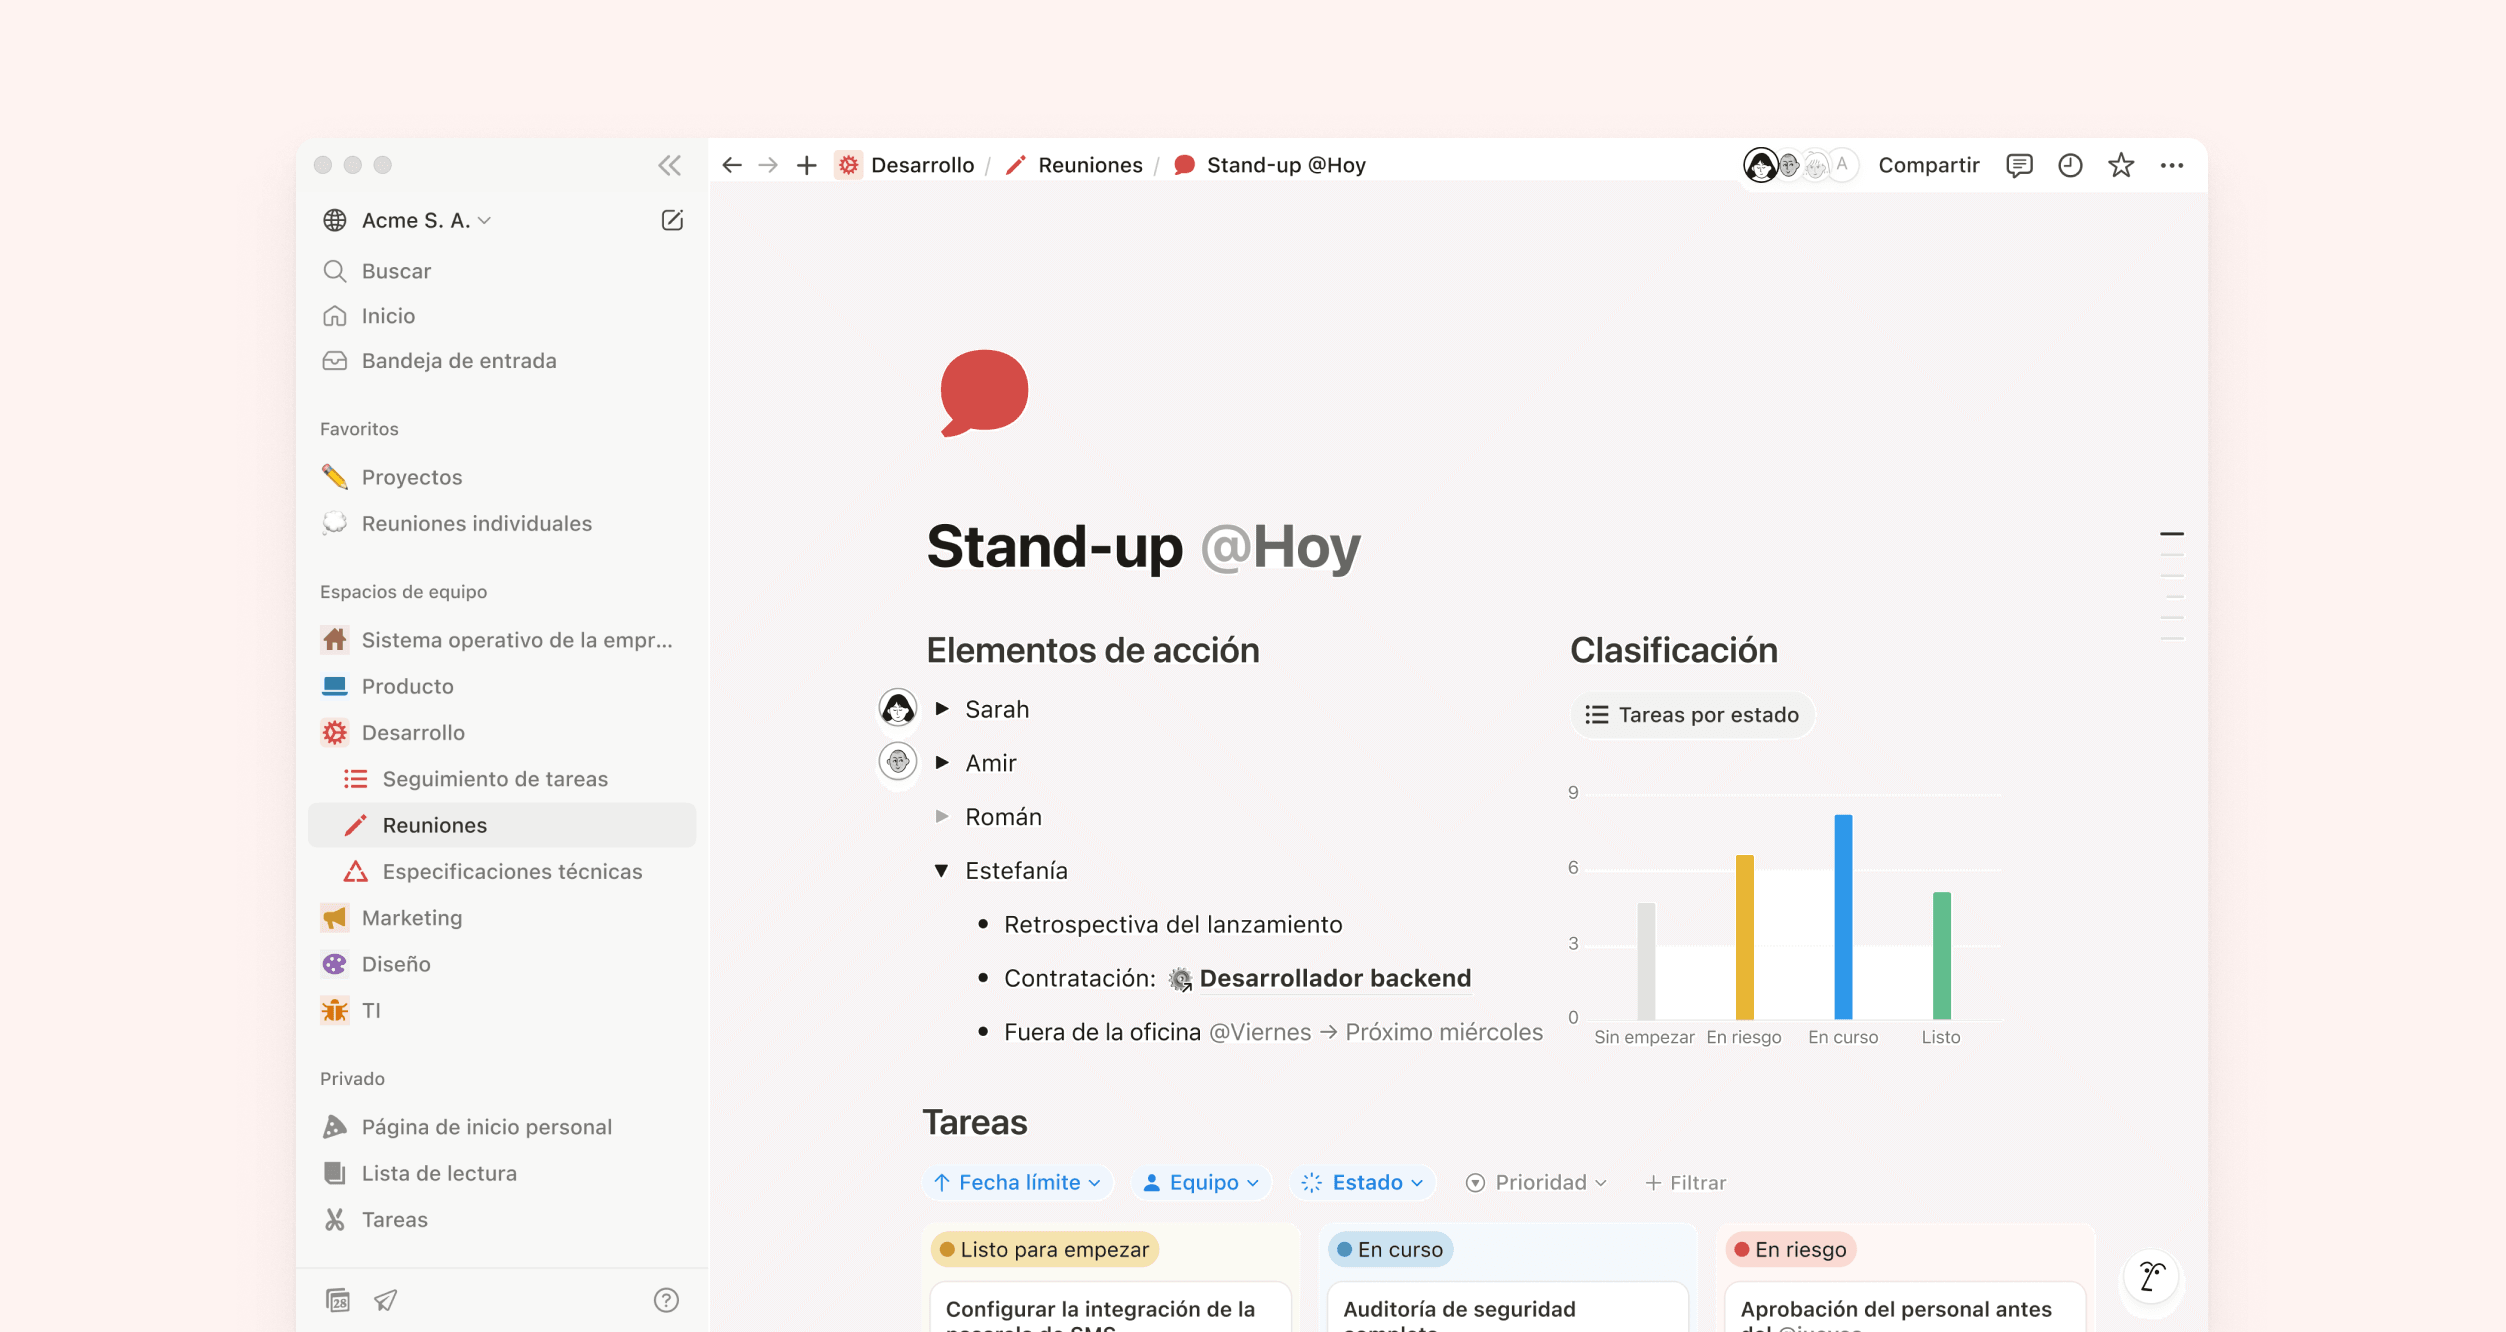The height and width of the screenshot is (1332, 2506).
Task: Open comments panel icon
Action: 2019,165
